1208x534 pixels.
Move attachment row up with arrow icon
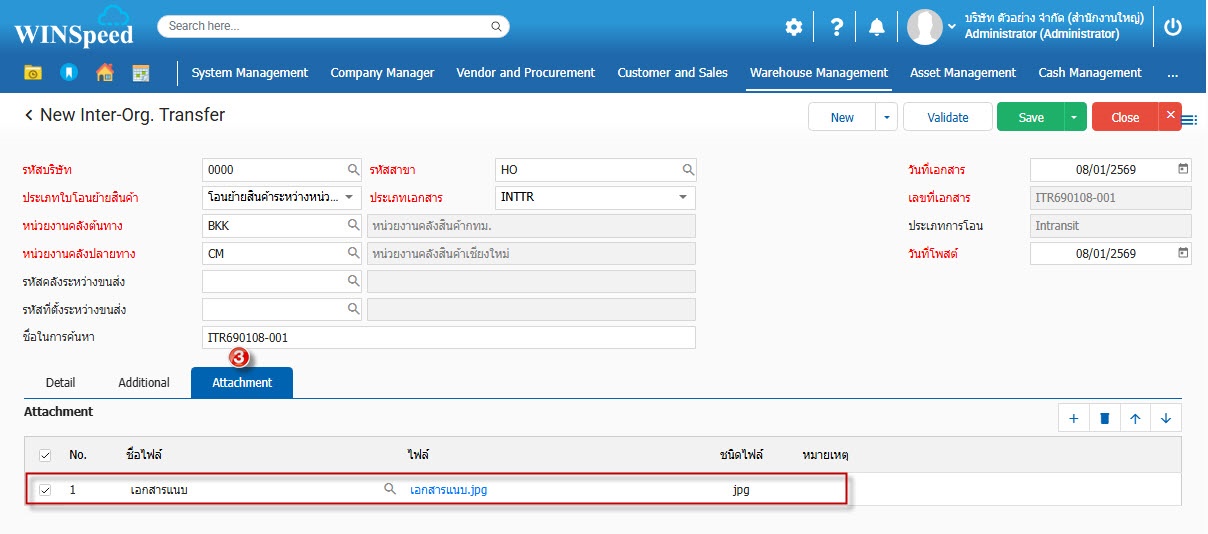[x=1135, y=419]
